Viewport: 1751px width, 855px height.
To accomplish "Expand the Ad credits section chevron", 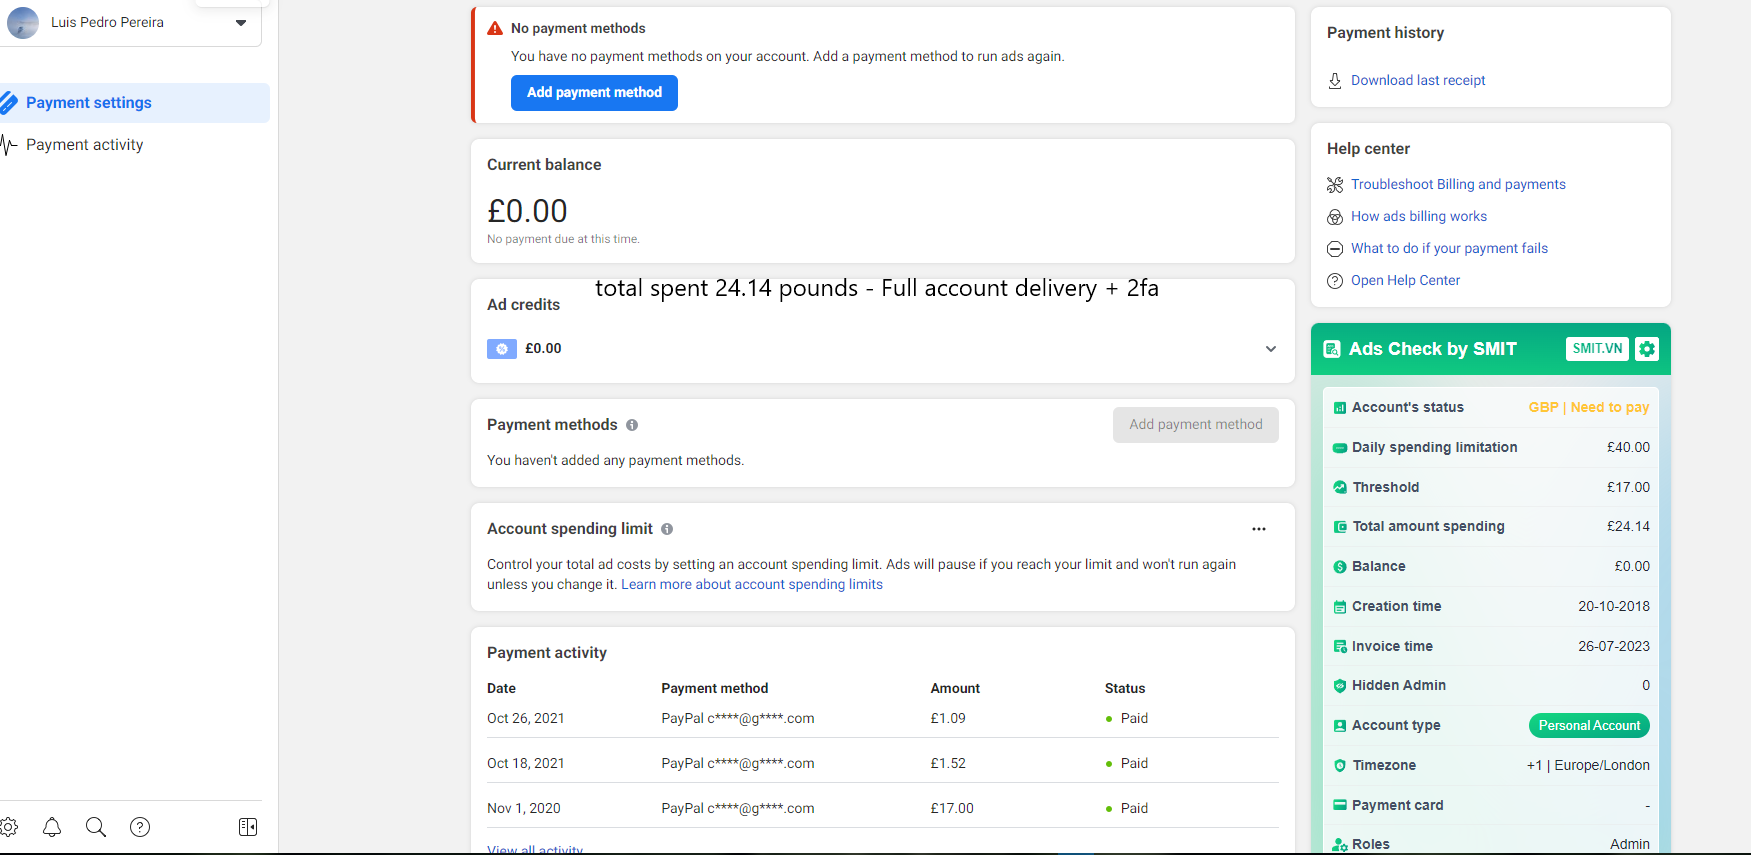I will click(x=1271, y=349).
